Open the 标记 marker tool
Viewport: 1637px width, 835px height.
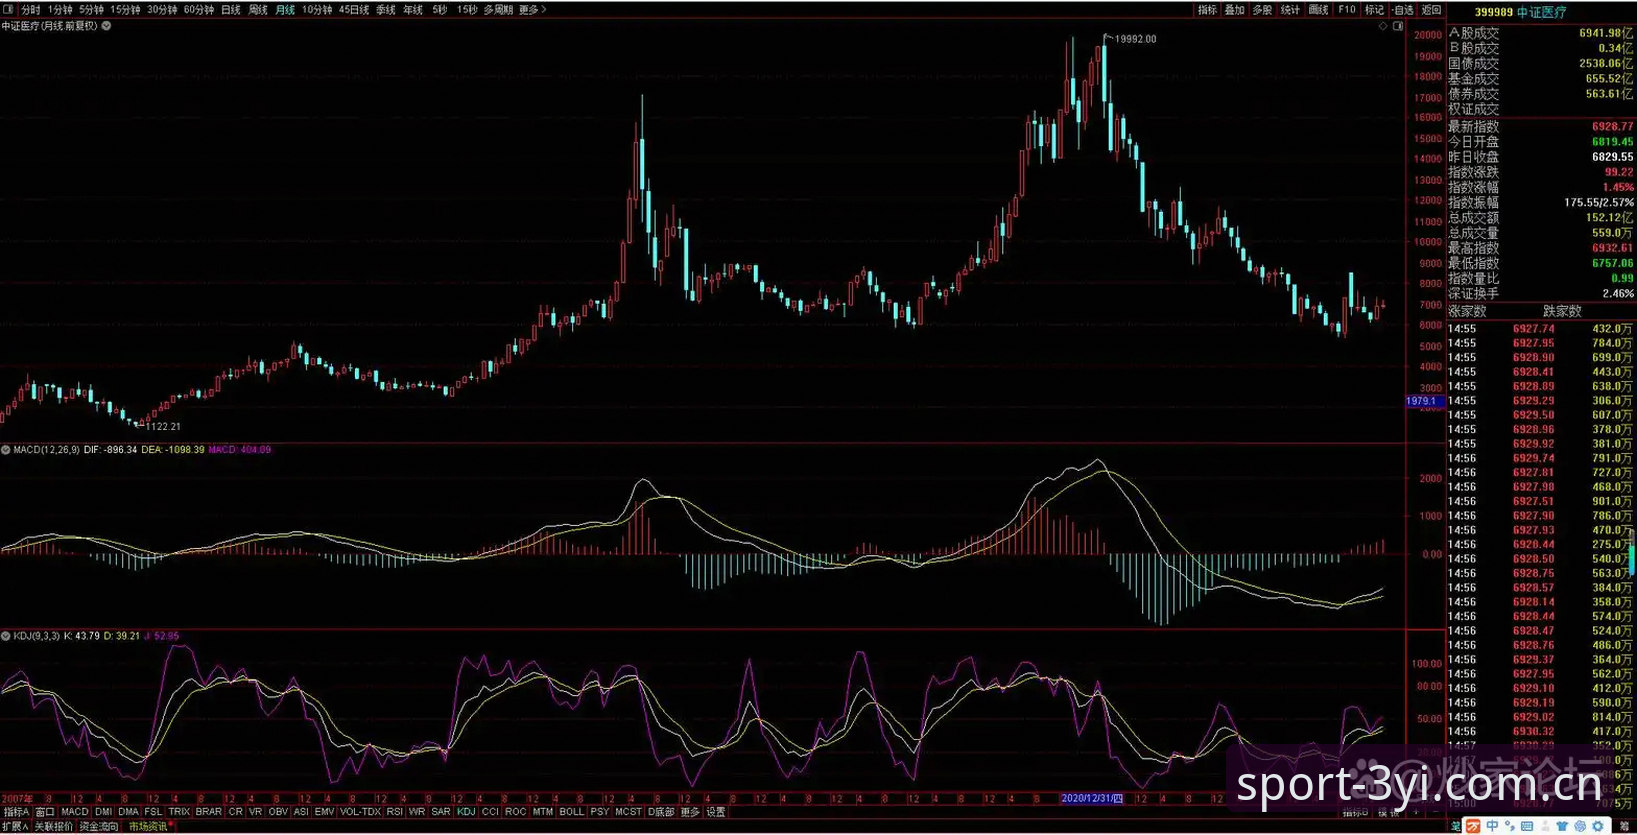[1375, 9]
